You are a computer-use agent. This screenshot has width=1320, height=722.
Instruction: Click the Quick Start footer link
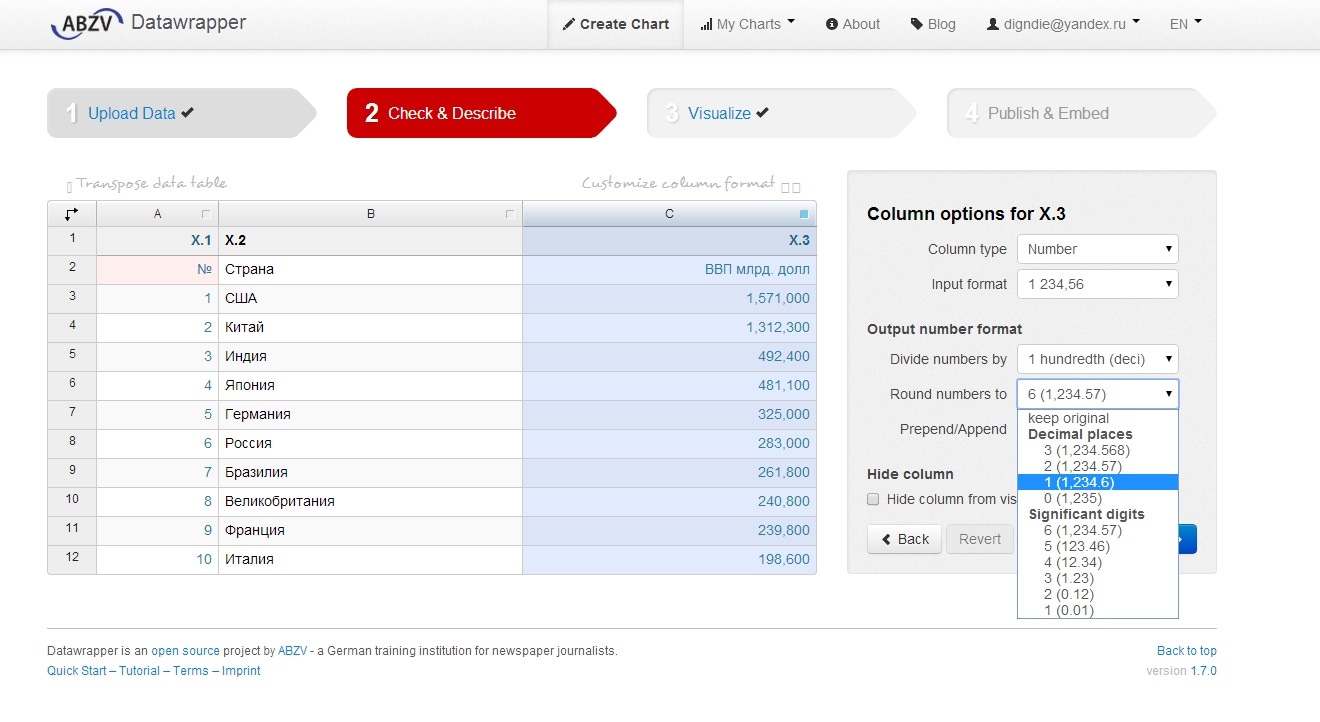[76, 671]
